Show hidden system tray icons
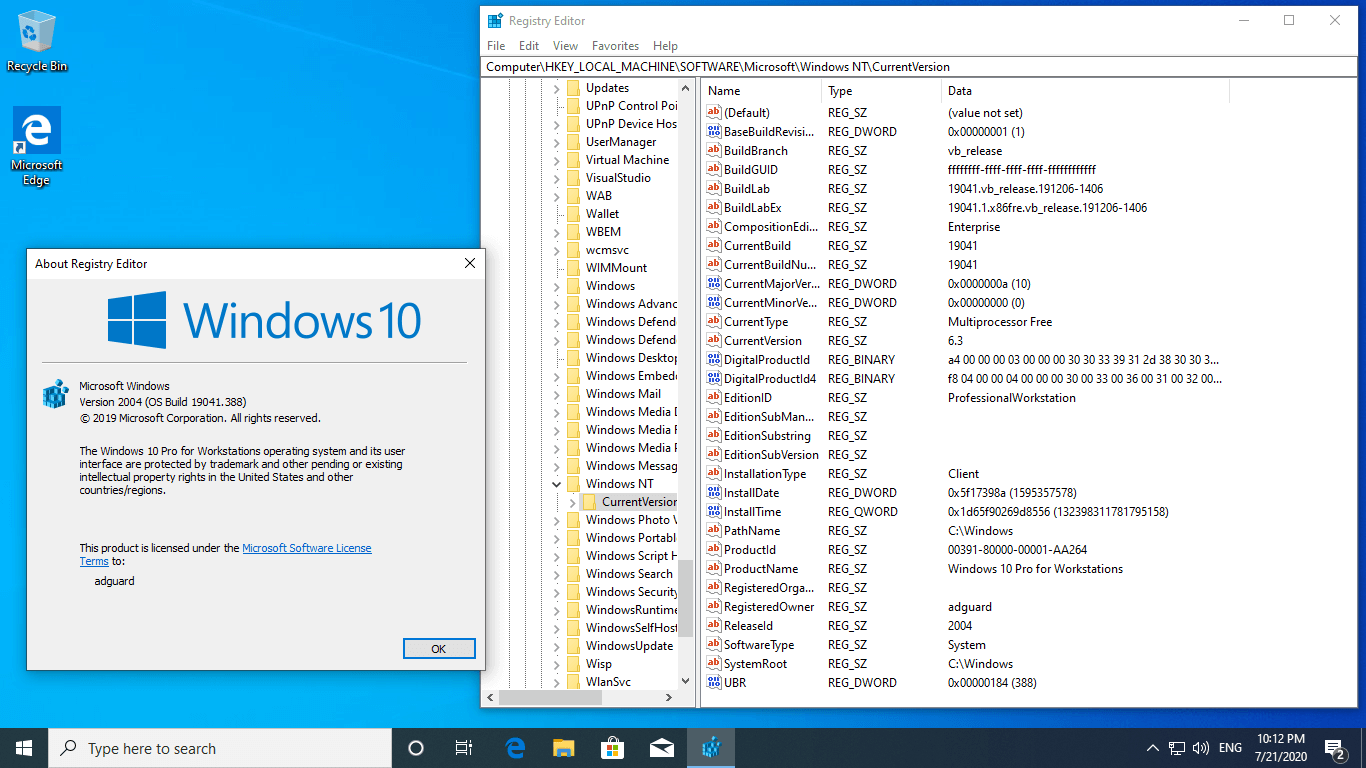This screenshot has width=1366, height=768. (1152, 748)
